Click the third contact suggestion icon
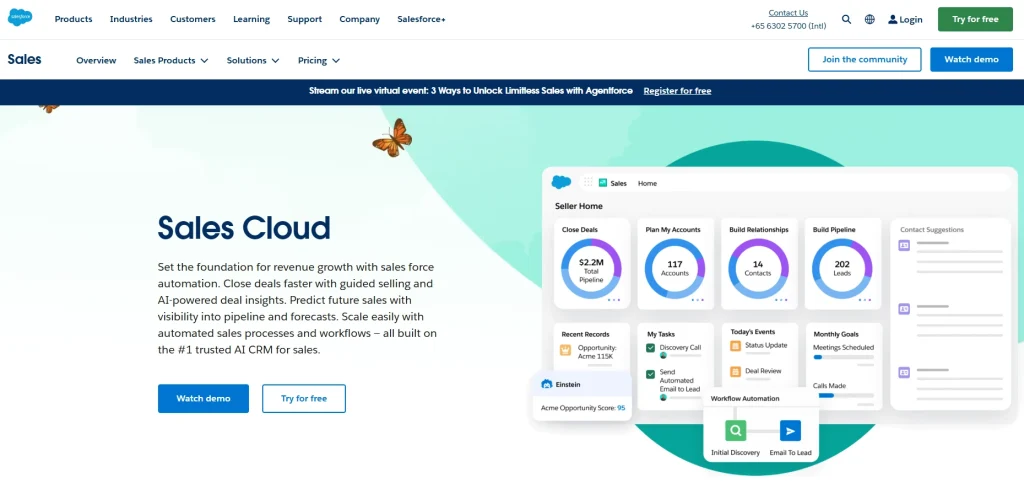 904,372
